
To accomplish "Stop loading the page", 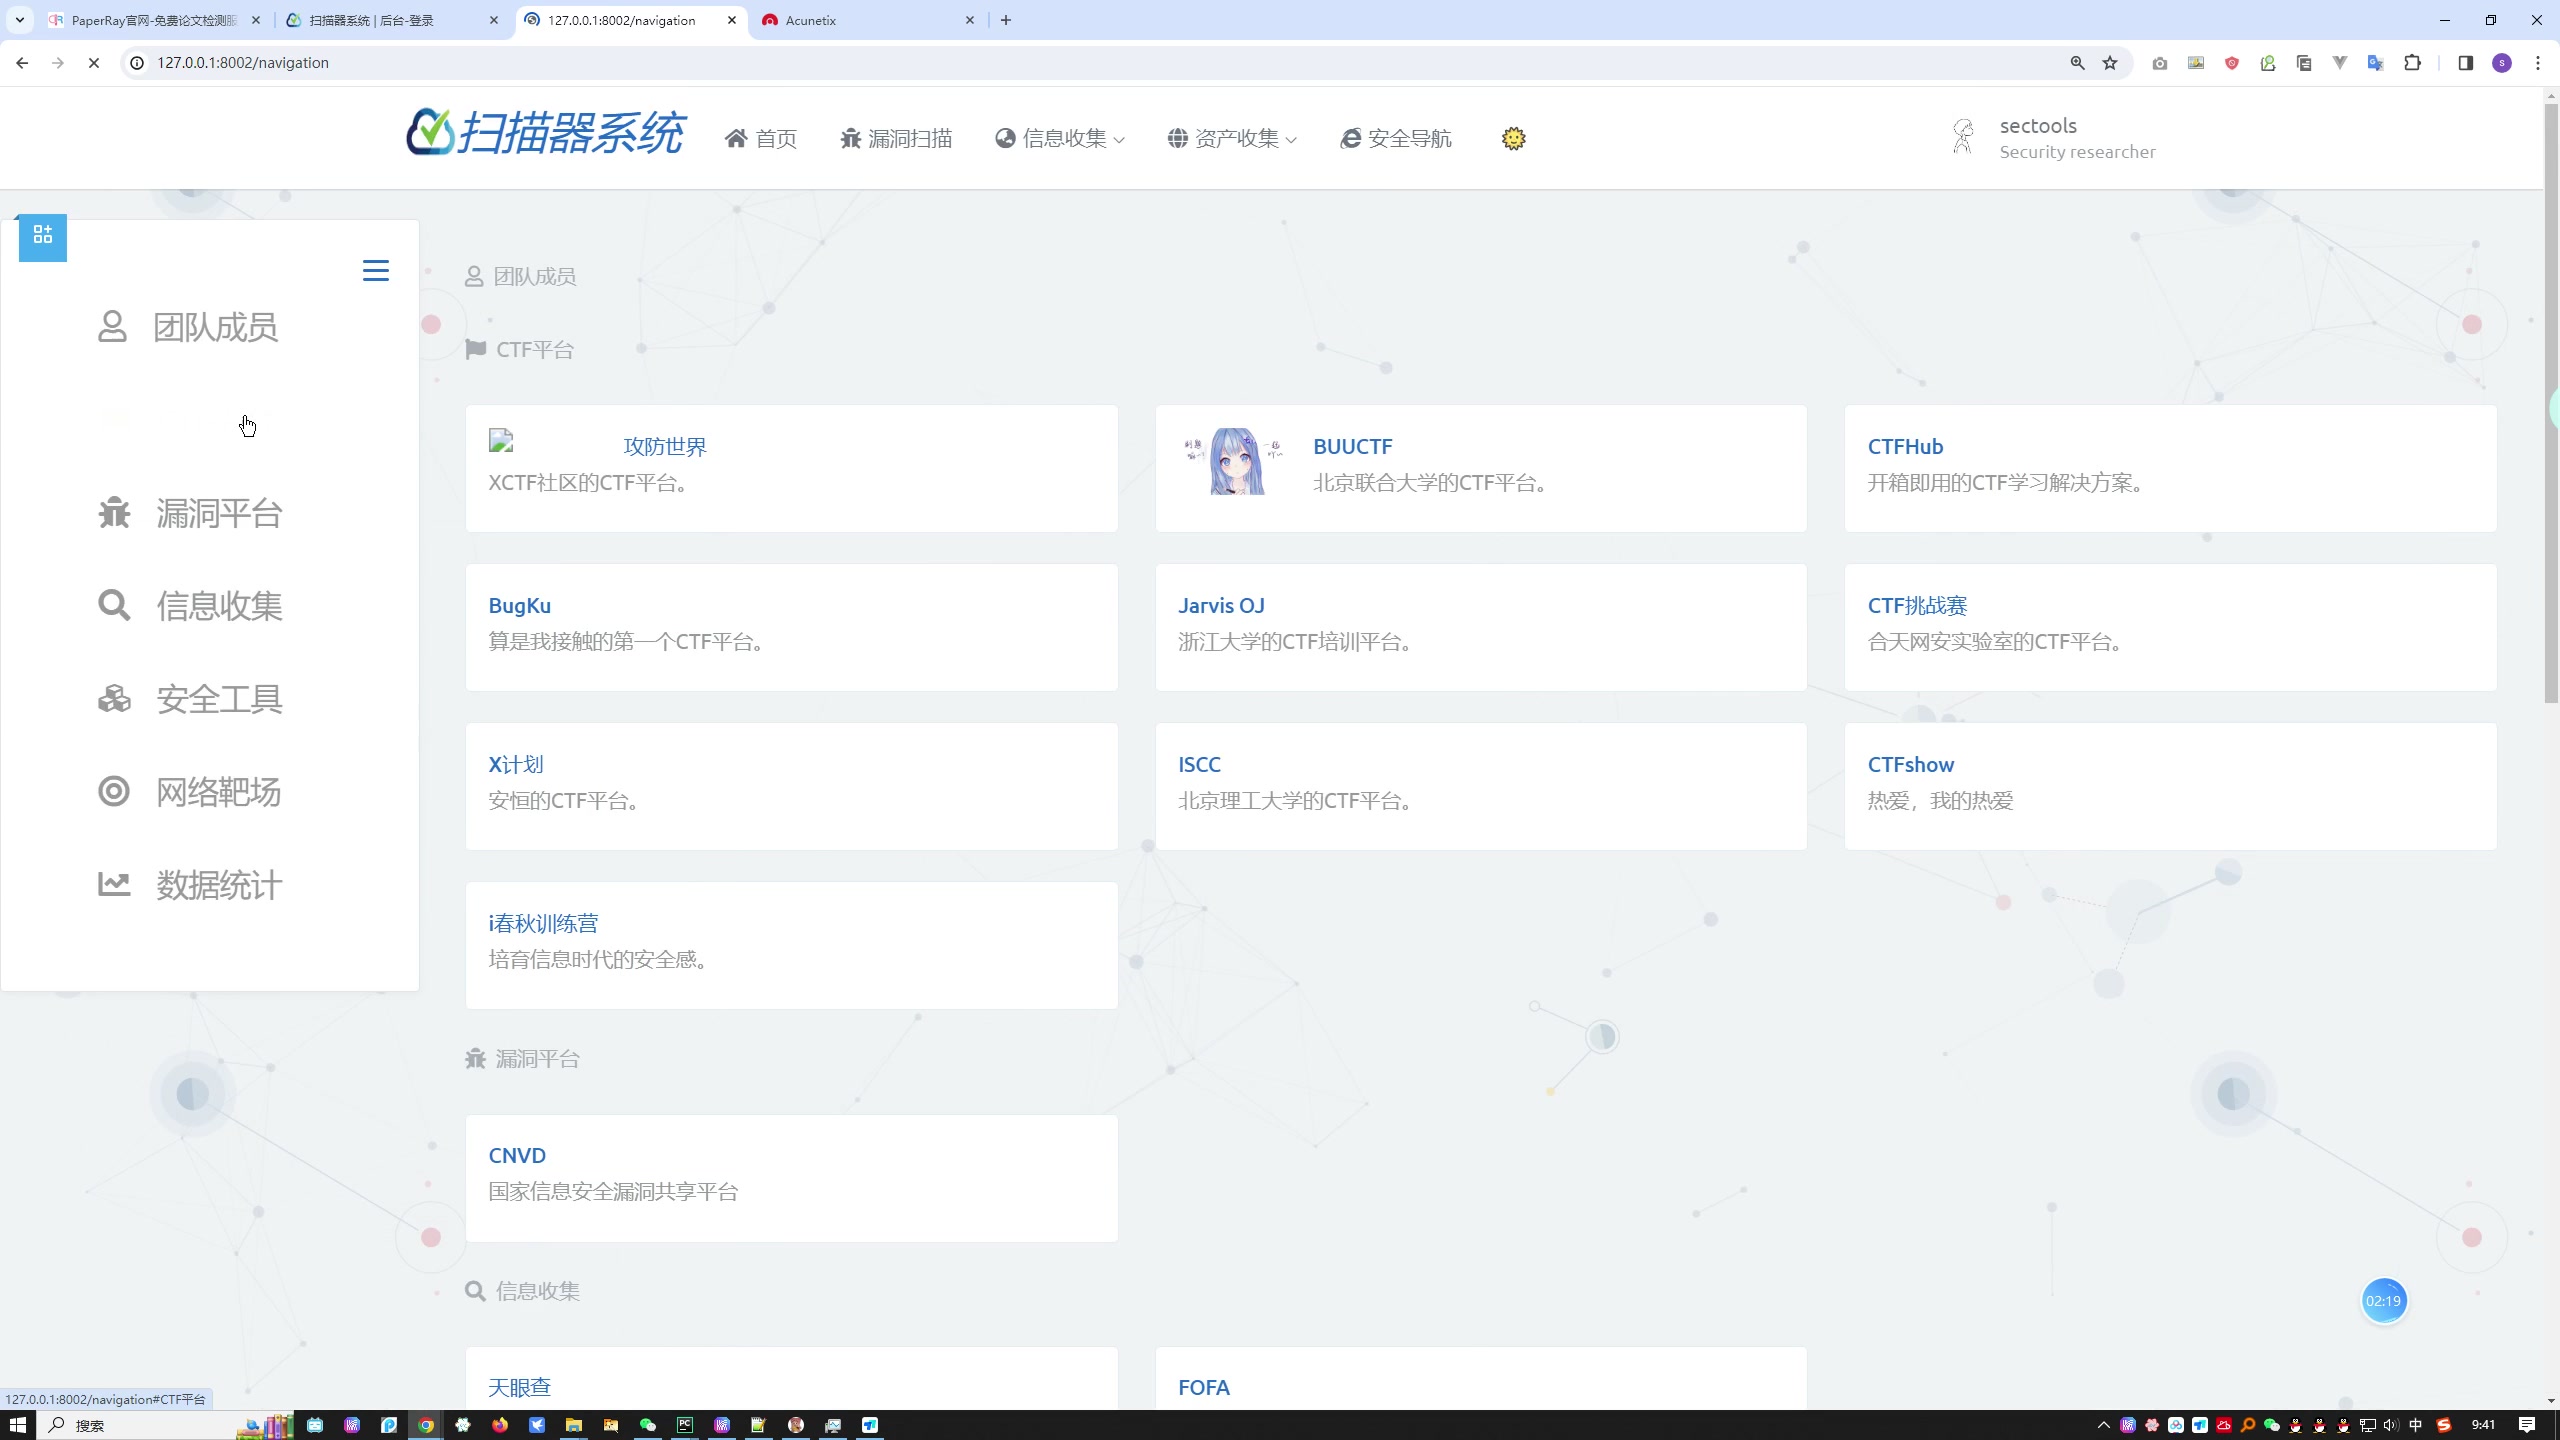I will click(x=94, y=63).
